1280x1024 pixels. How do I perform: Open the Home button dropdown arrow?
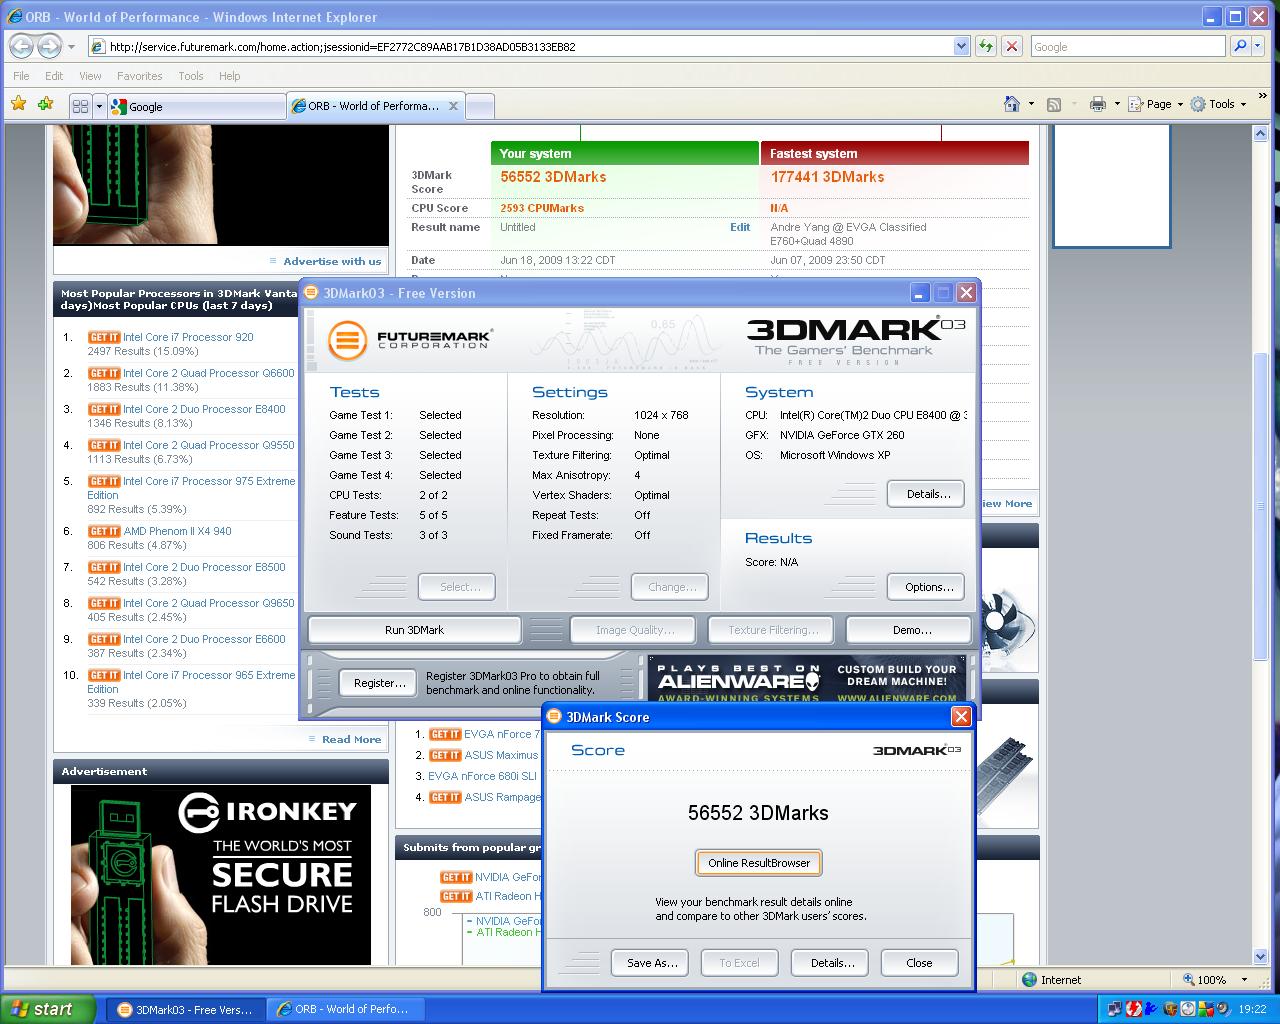pos(1031,104)
